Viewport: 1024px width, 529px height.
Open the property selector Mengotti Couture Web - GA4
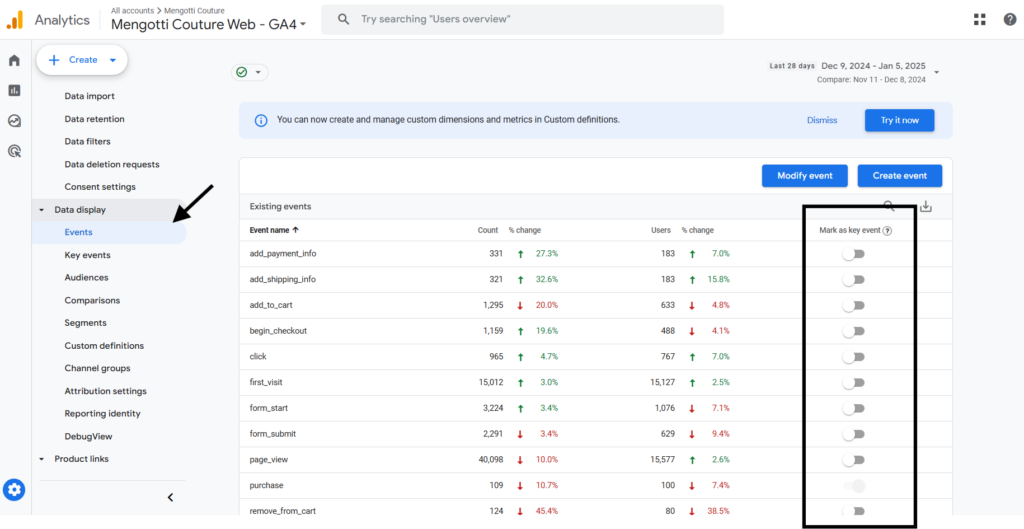[x=208, y=25]
